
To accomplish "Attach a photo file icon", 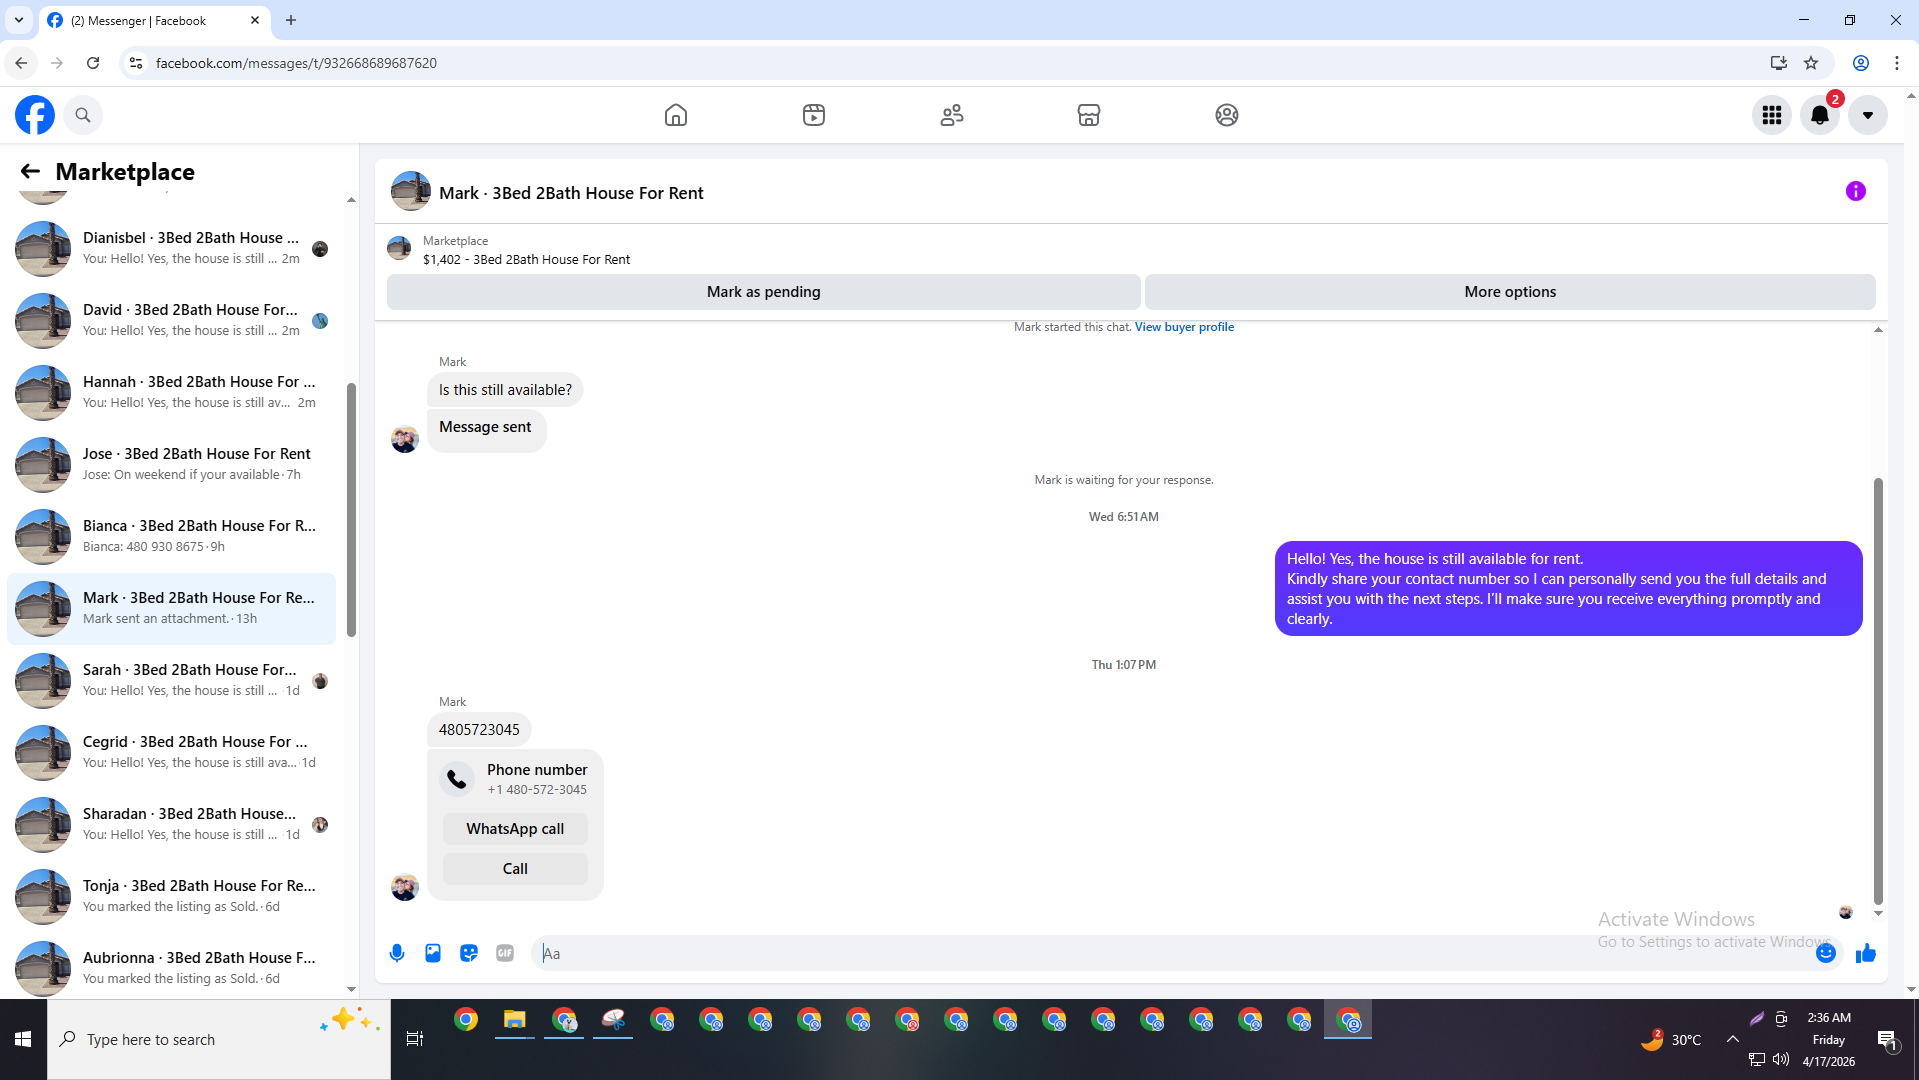I will pos(433,953).
